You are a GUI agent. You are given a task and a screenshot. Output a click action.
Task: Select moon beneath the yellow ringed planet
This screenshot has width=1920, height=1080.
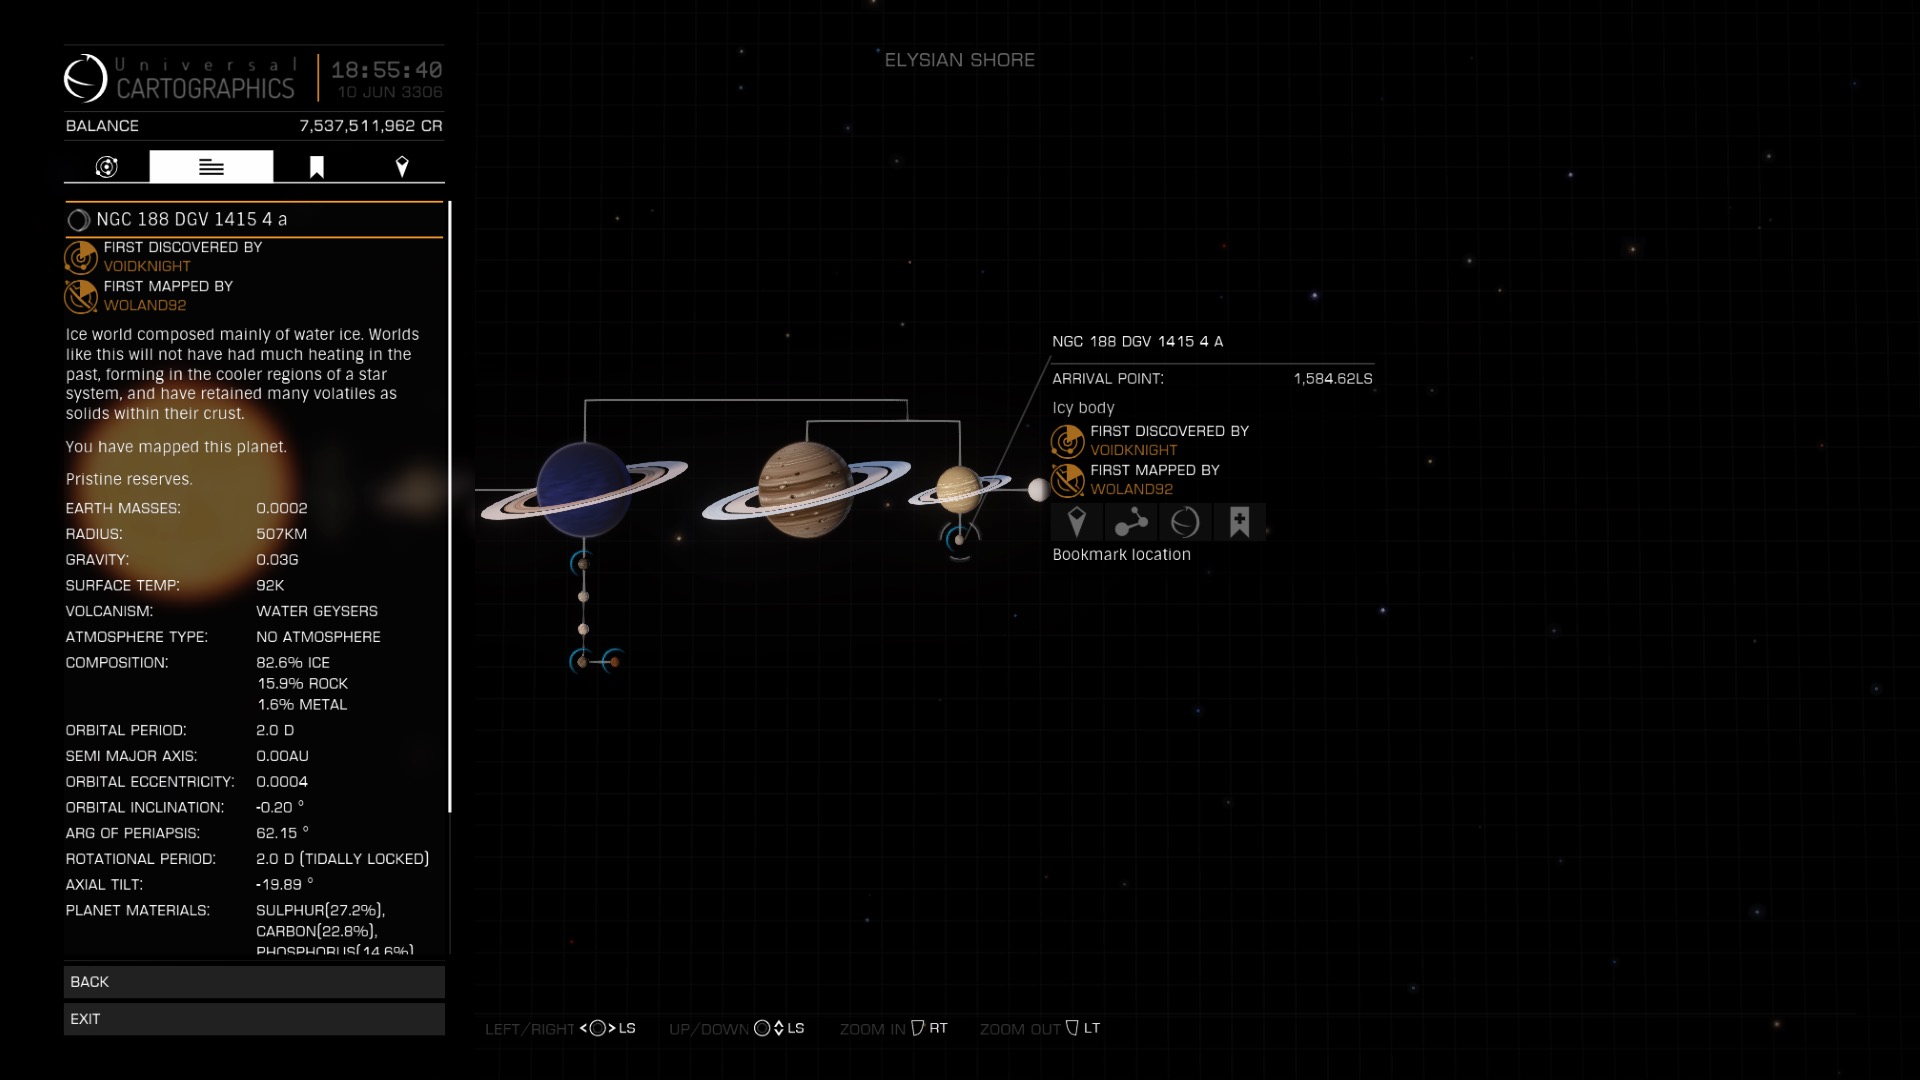click(x=959, y=540)
